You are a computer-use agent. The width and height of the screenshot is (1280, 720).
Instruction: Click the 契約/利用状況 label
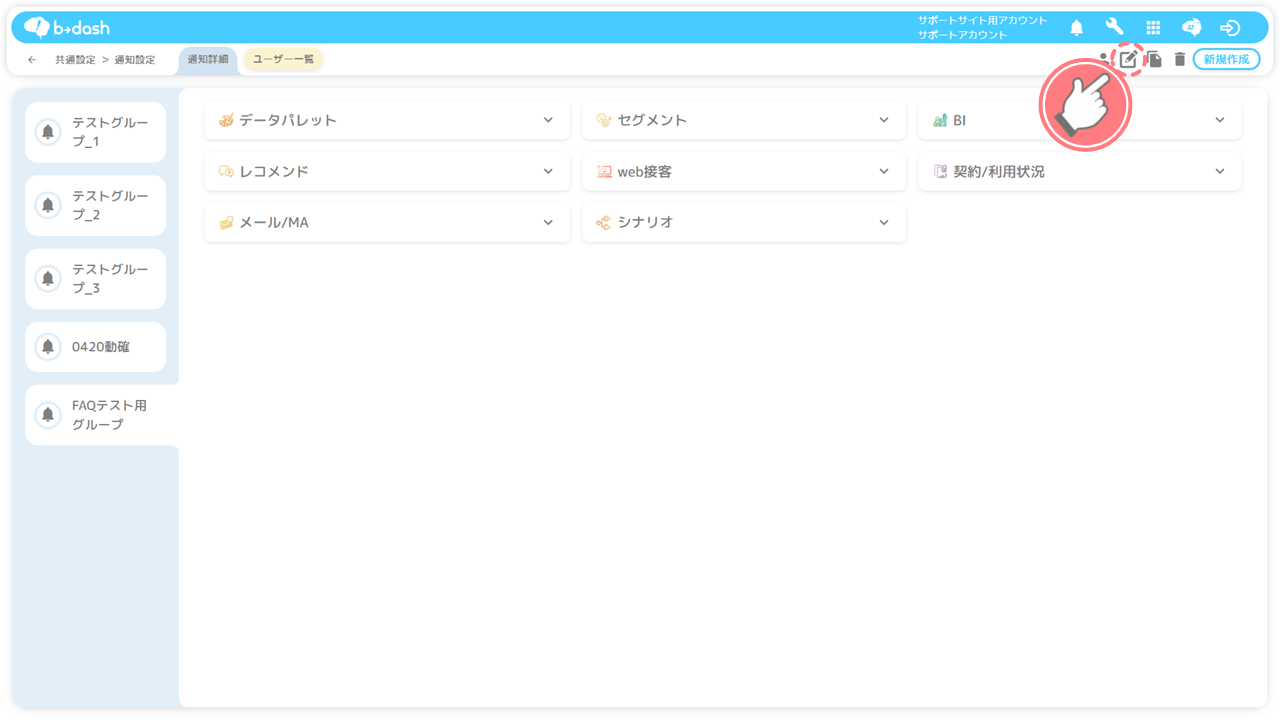pos(999,172)
